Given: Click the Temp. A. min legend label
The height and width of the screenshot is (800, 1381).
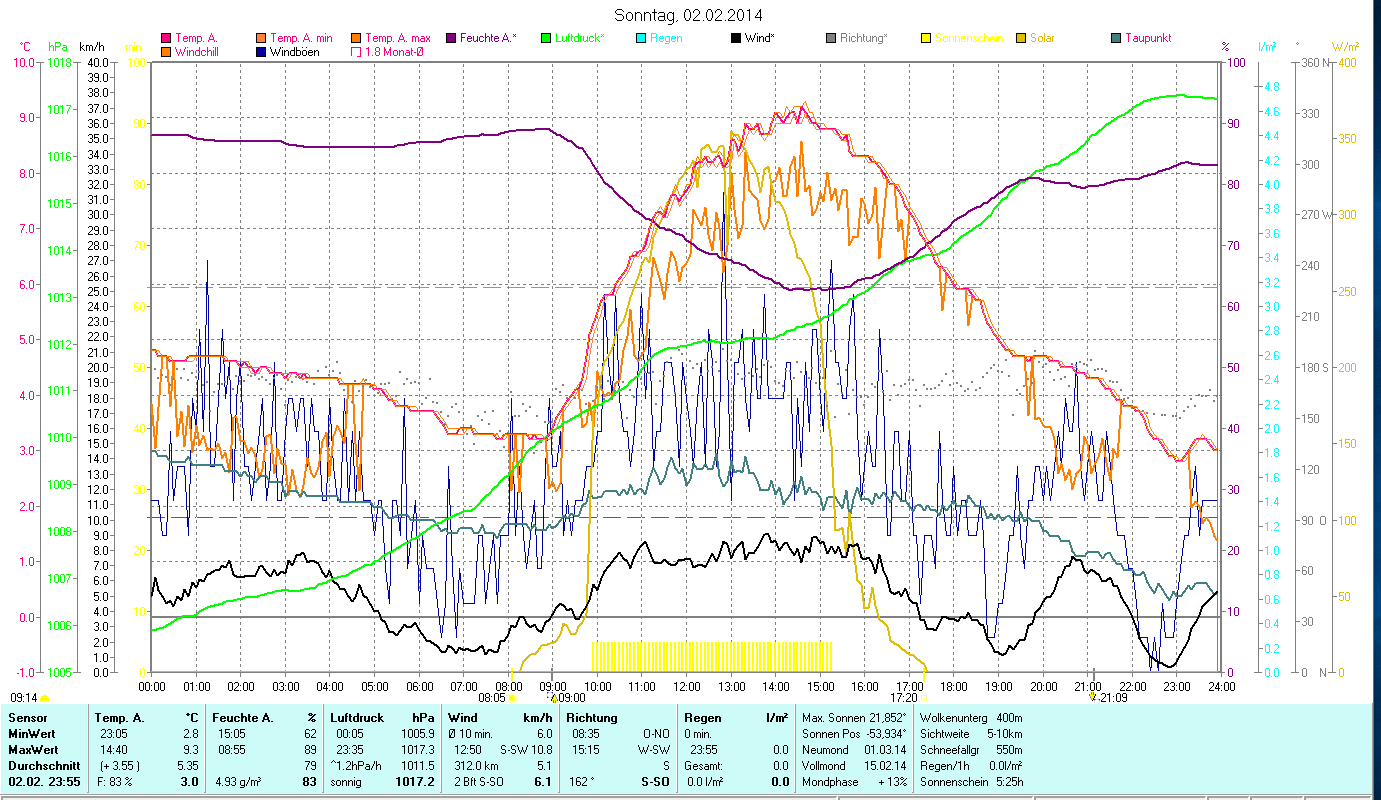Looking at the screenshot, I should [302, 38].
